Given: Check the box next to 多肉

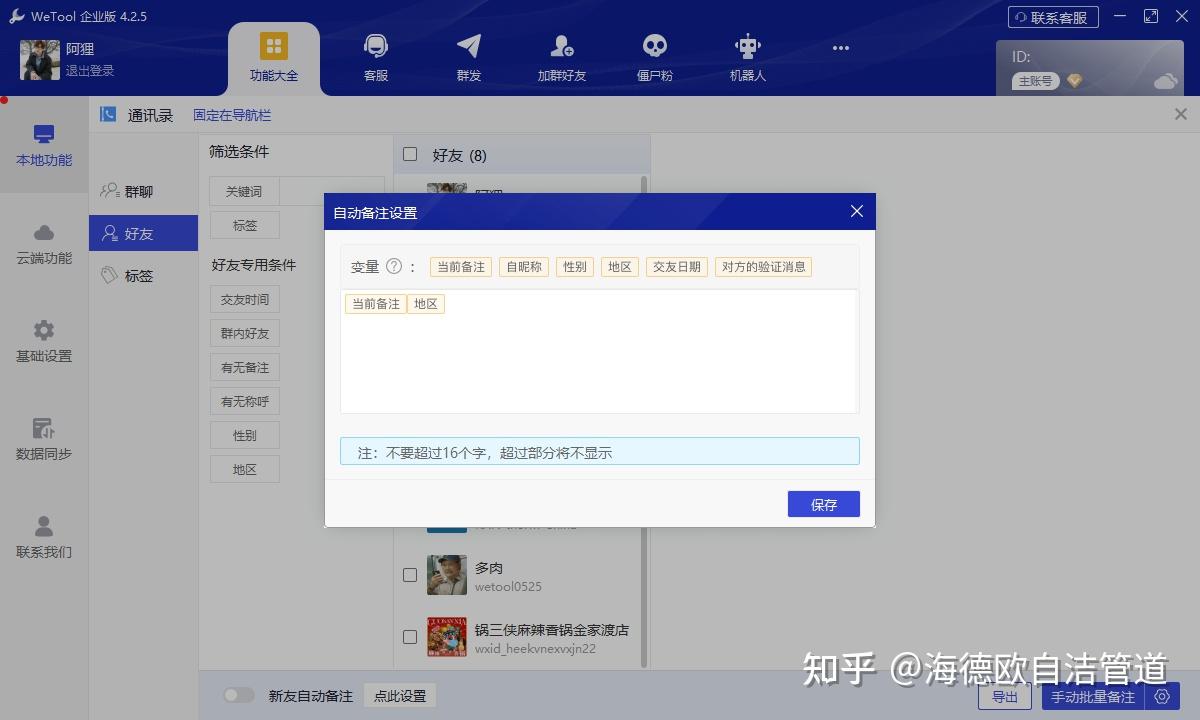Looking at the screenshot, I should point(410,575).
